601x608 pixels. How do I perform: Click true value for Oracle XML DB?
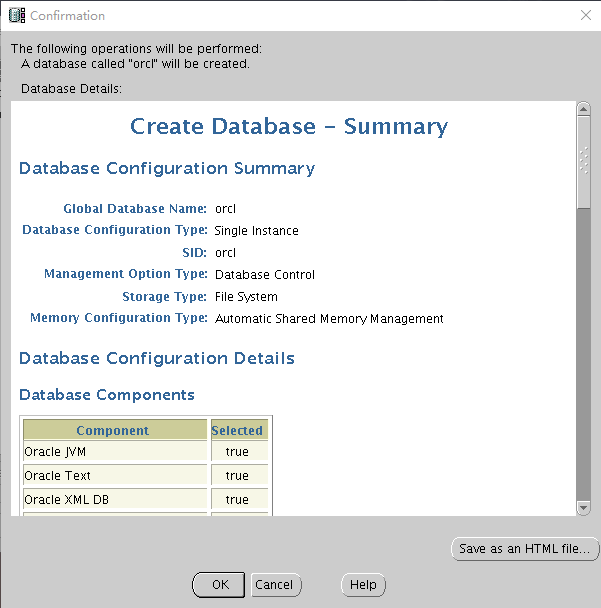coord(239,499)
